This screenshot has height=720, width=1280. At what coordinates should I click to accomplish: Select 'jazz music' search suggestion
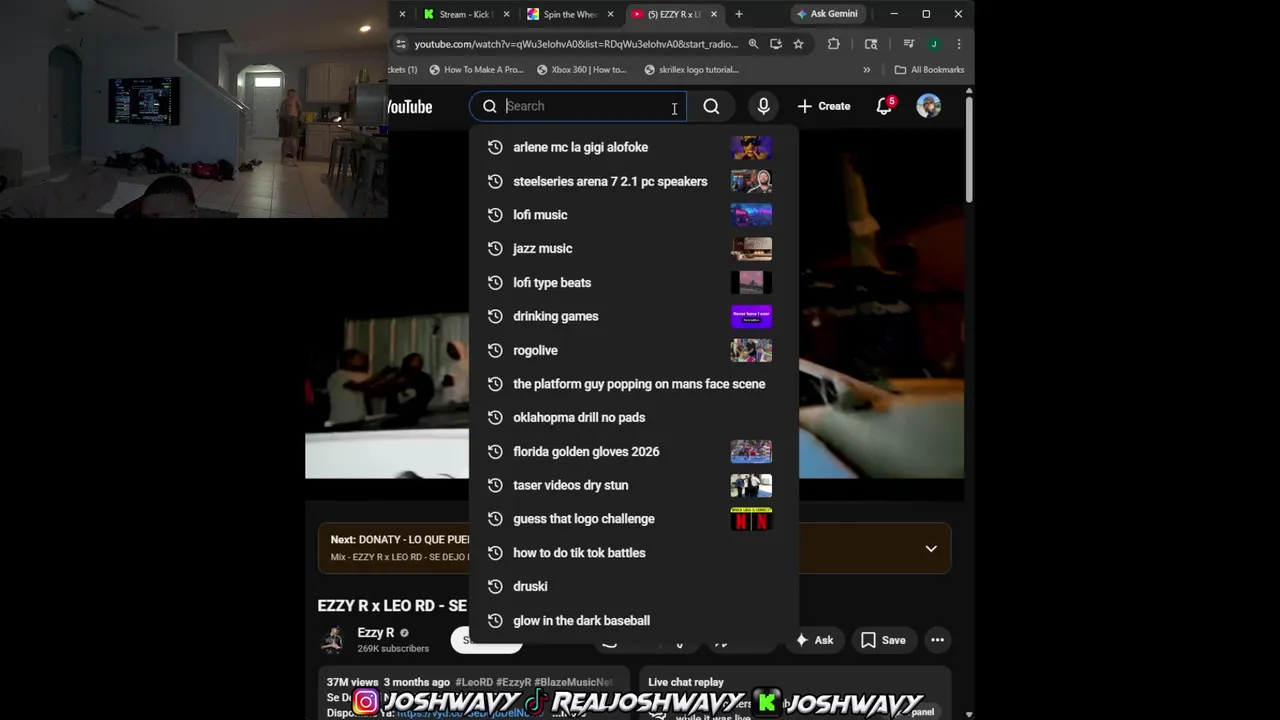(x=633, y=248)
